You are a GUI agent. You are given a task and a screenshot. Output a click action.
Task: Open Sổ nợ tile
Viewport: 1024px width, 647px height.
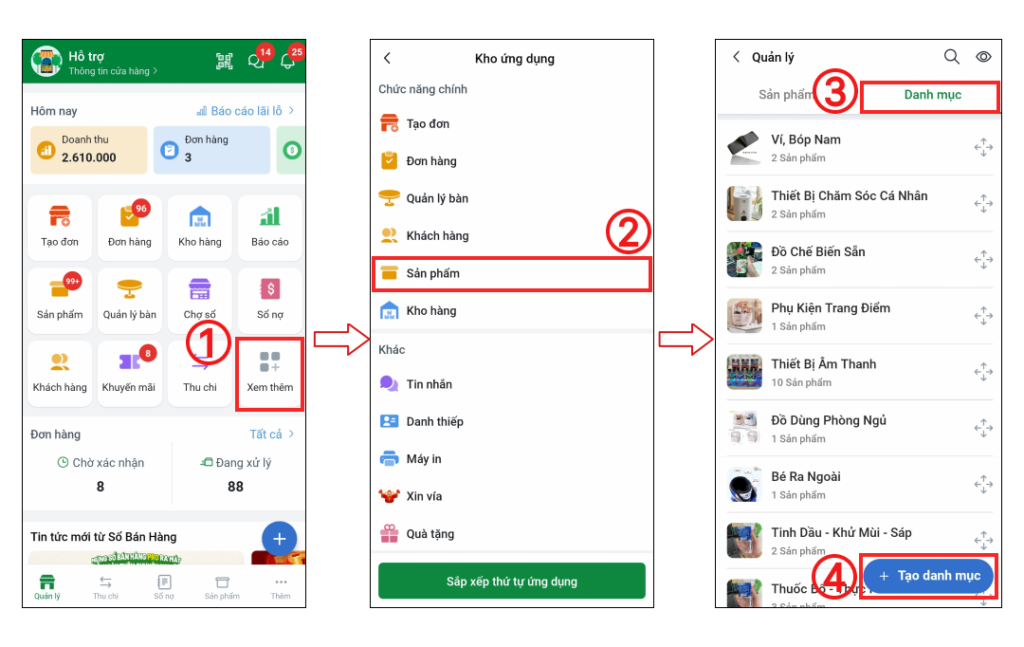pyautogui.click(x=270, y=300)
